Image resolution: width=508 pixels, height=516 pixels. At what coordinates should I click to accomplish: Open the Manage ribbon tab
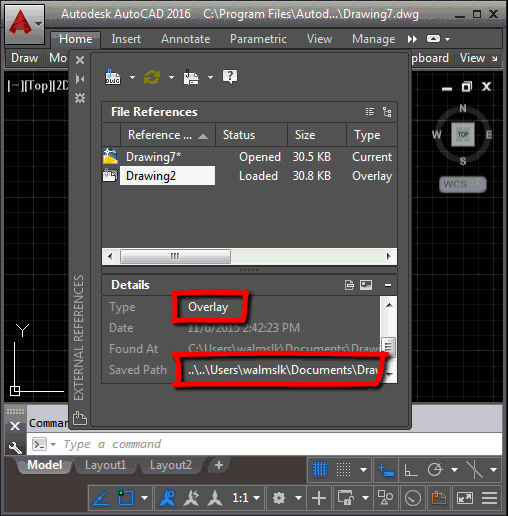pos(374,39)
